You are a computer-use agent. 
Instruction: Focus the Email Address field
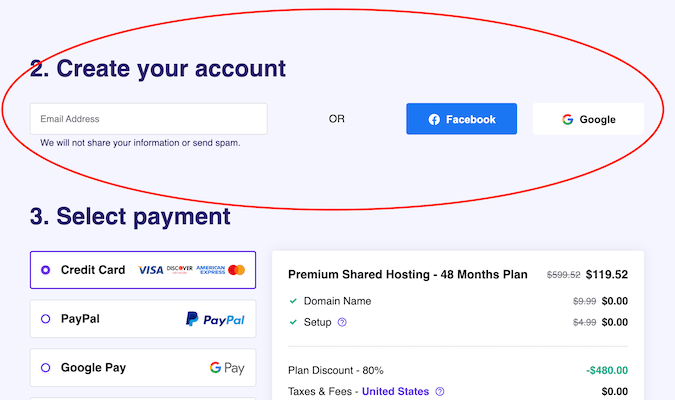(149, 119)
